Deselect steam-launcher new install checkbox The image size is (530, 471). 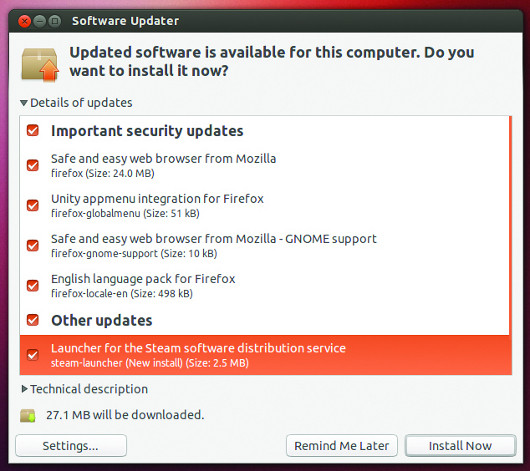coord(33,355)
